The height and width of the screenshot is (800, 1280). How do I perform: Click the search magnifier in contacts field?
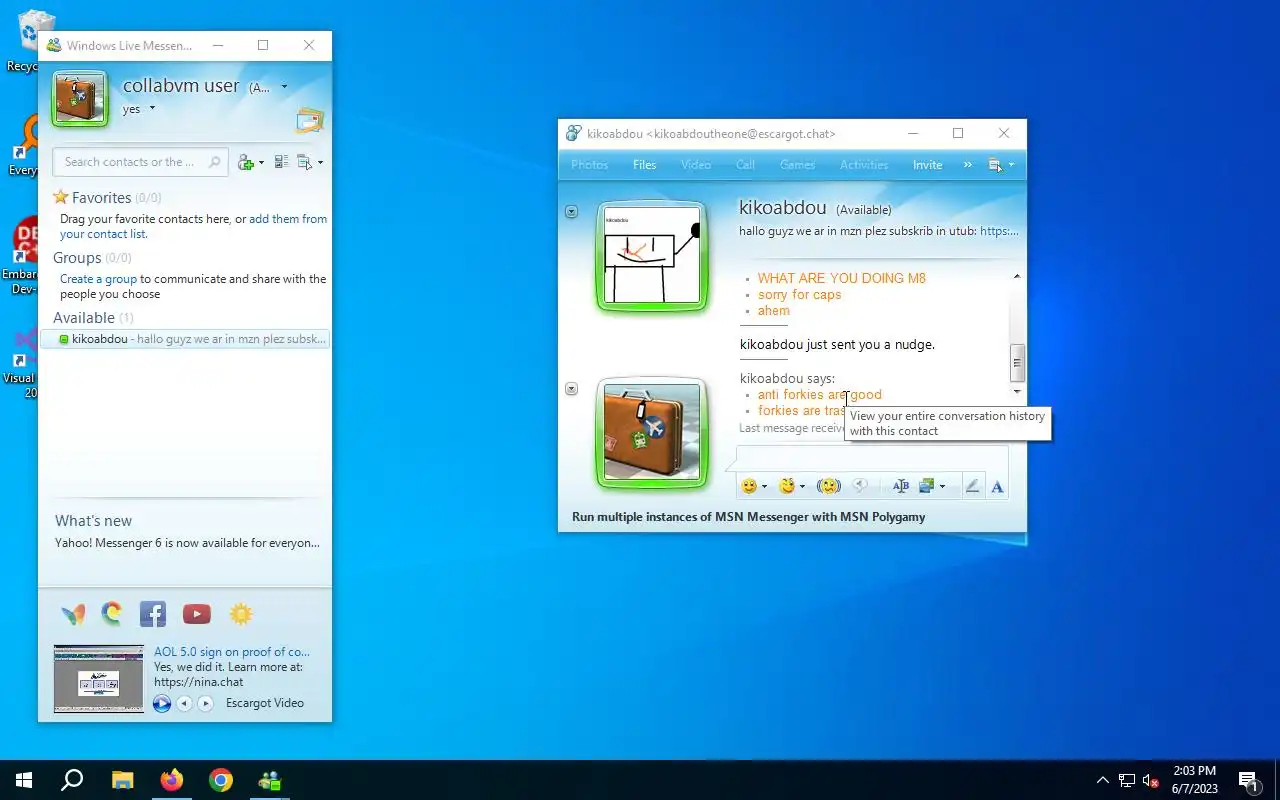click(214, 162)
